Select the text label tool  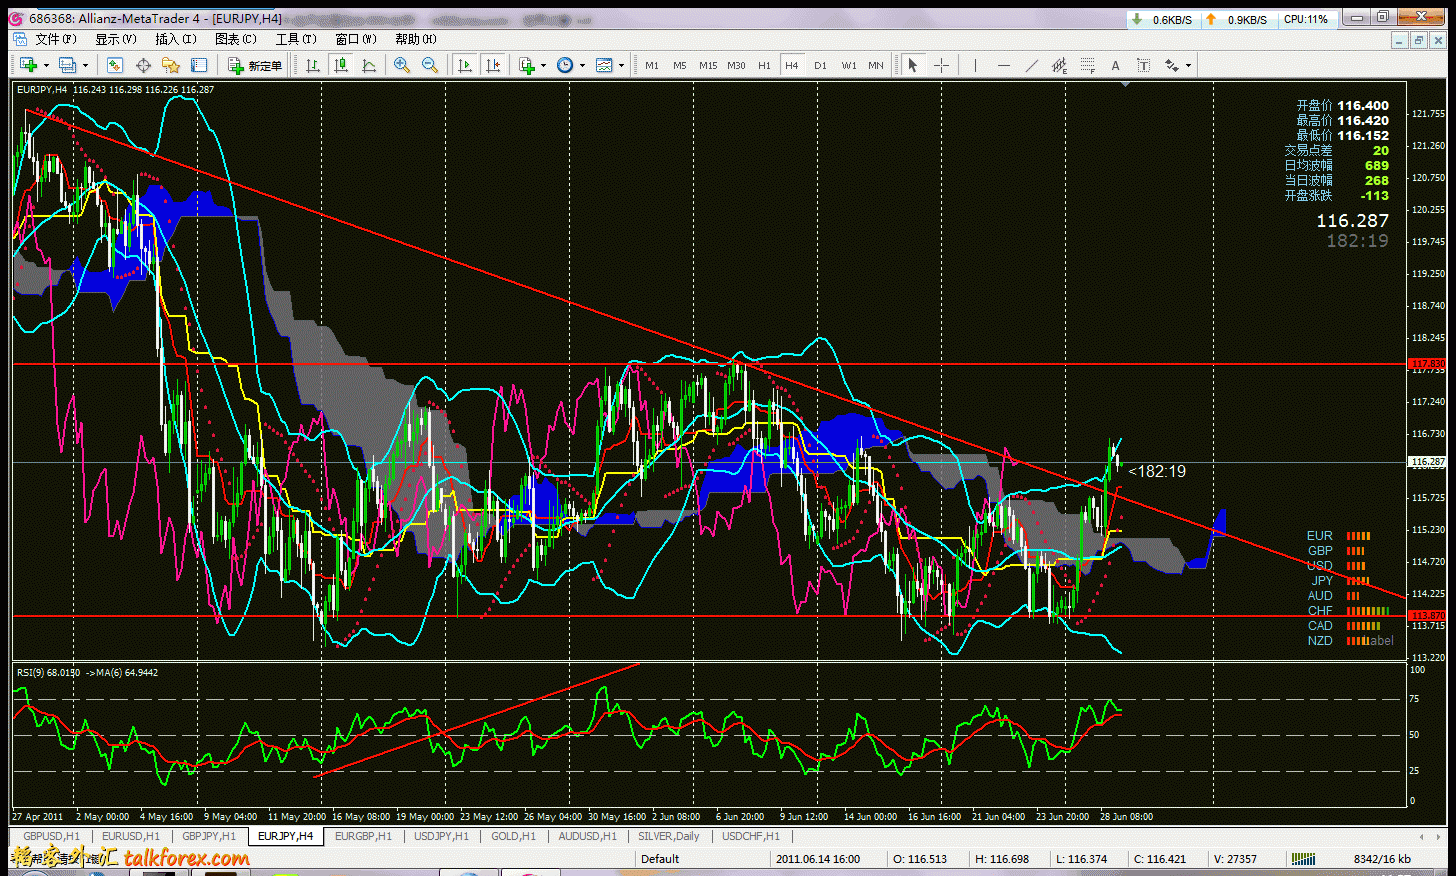pyautogui.click(x=1143, y=65)
